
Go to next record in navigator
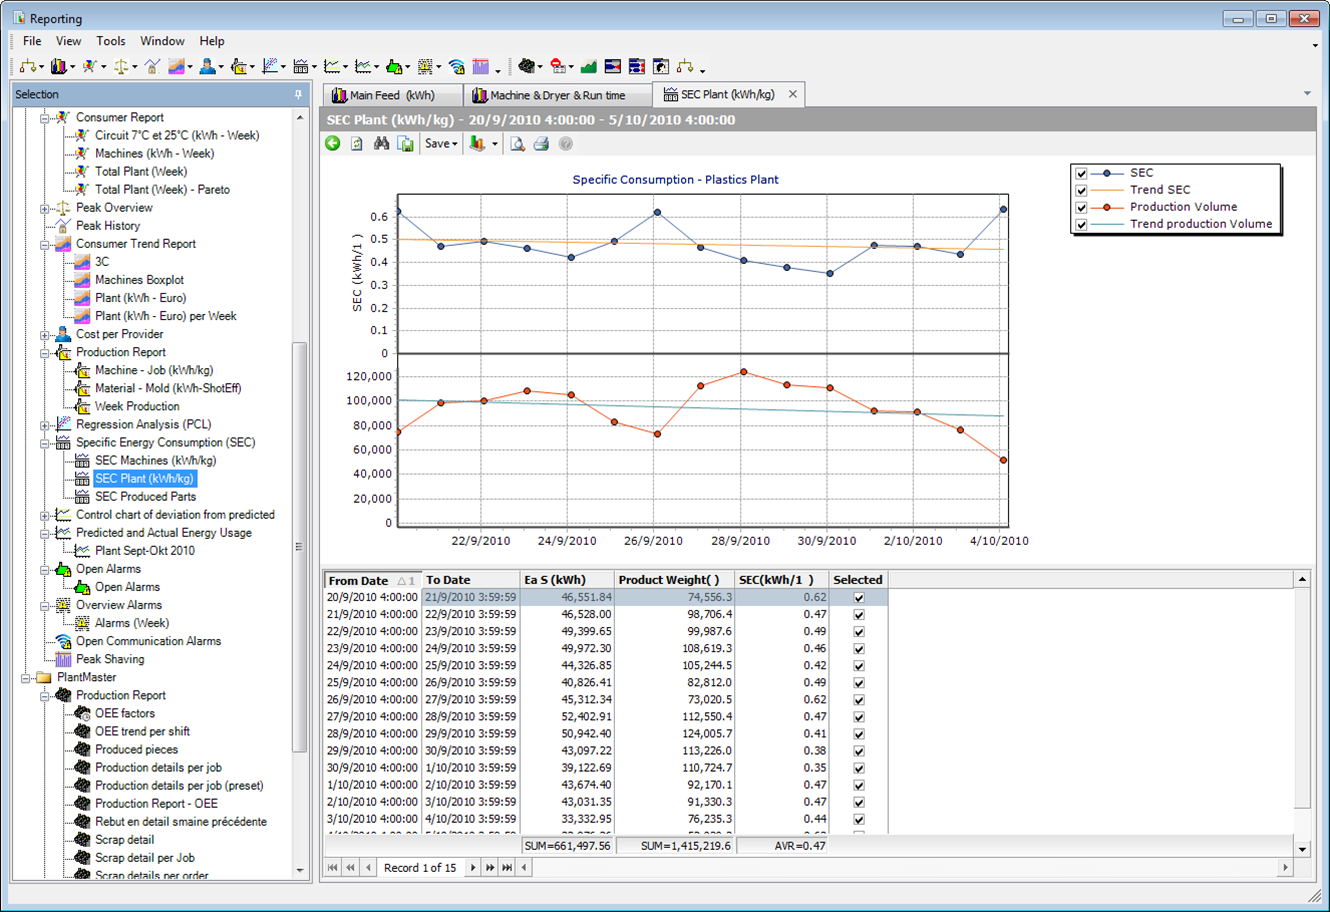473,868
